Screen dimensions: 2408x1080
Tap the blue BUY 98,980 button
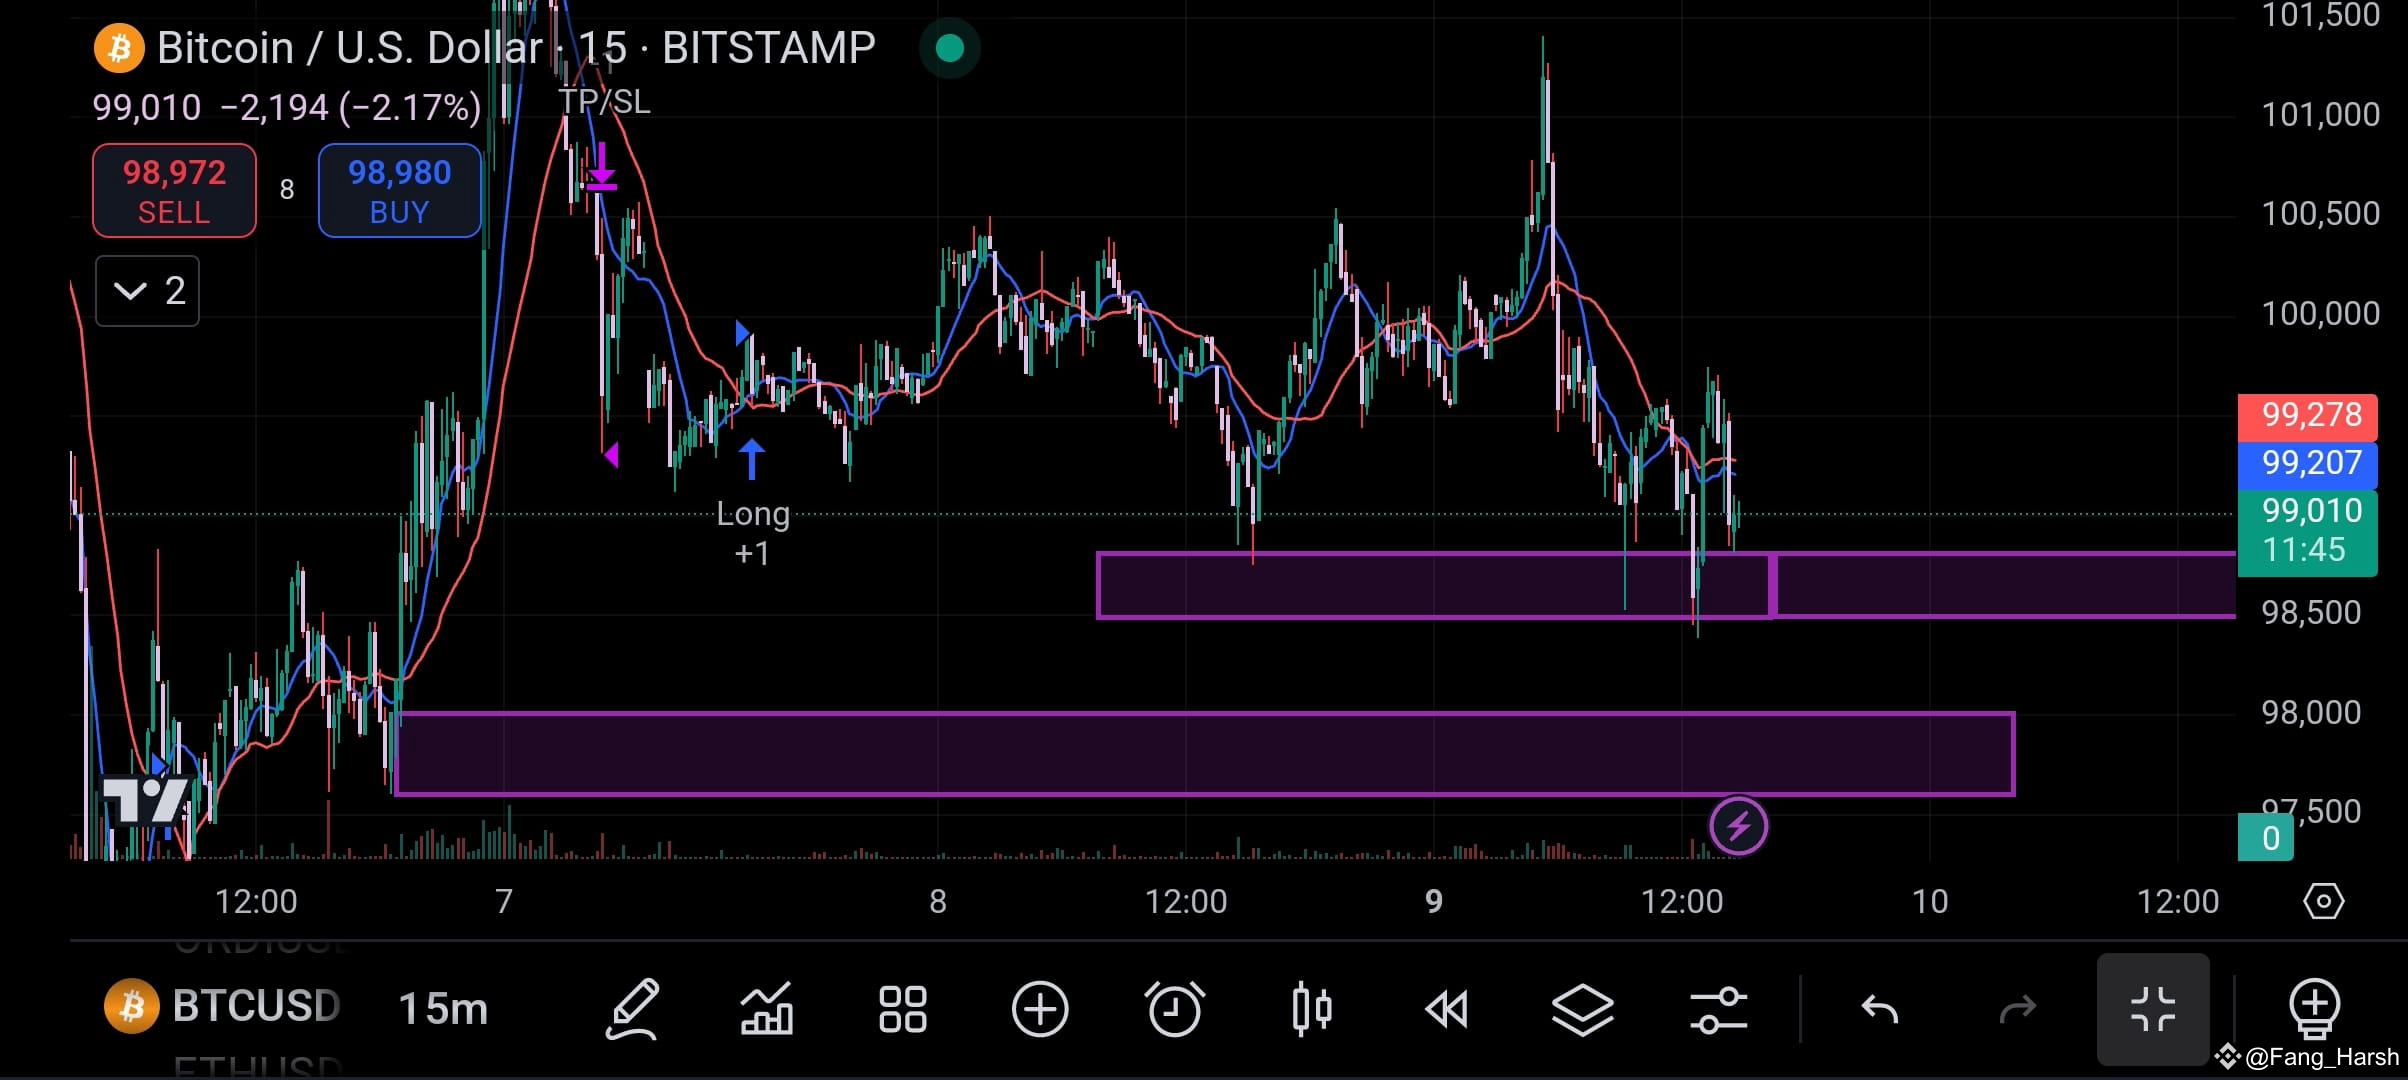click(400, 191)
